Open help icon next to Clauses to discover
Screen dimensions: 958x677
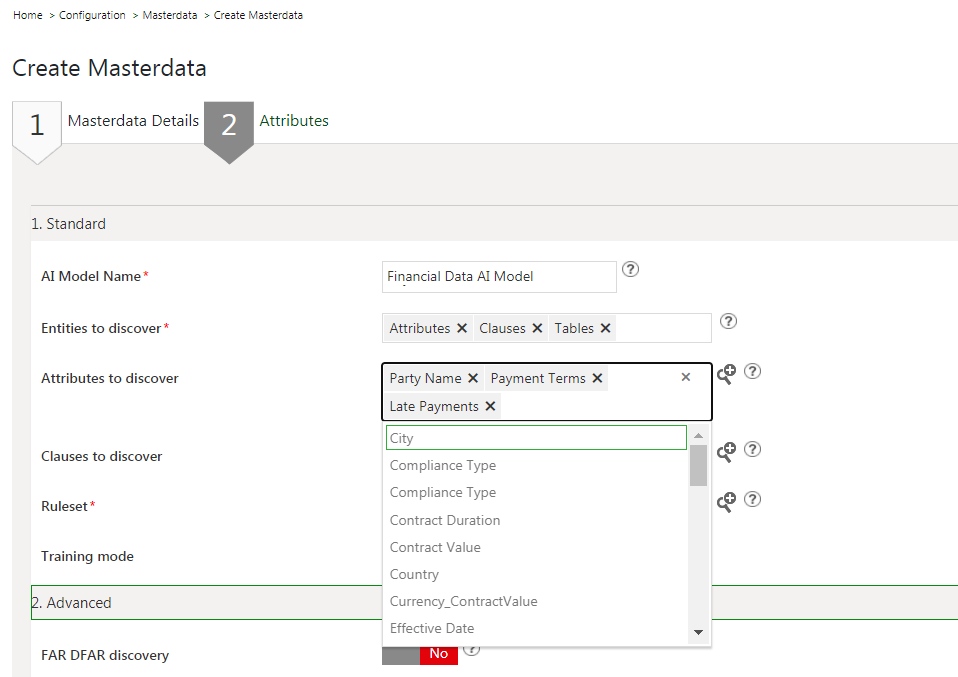tap(753, 449)
